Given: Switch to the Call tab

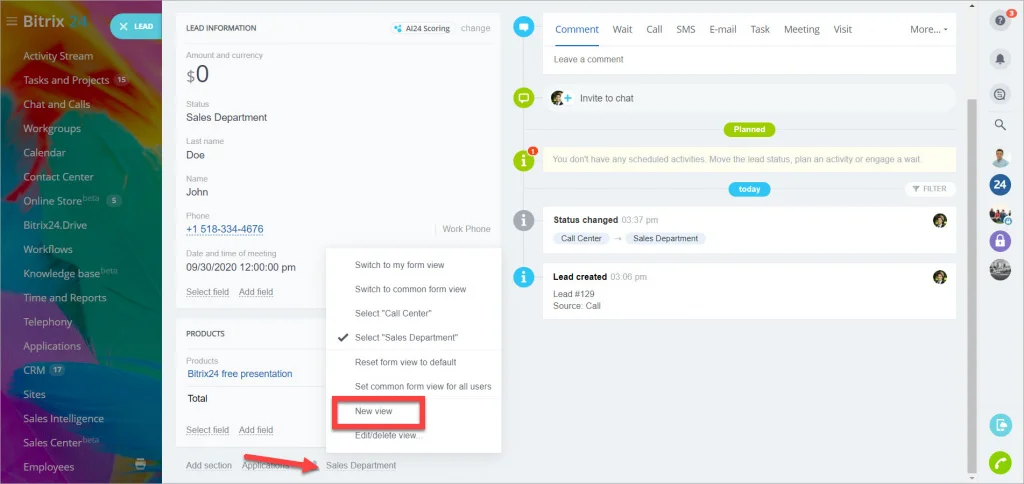Looking at the screenshot, I should pyautogui.click(x=654, y=29).
